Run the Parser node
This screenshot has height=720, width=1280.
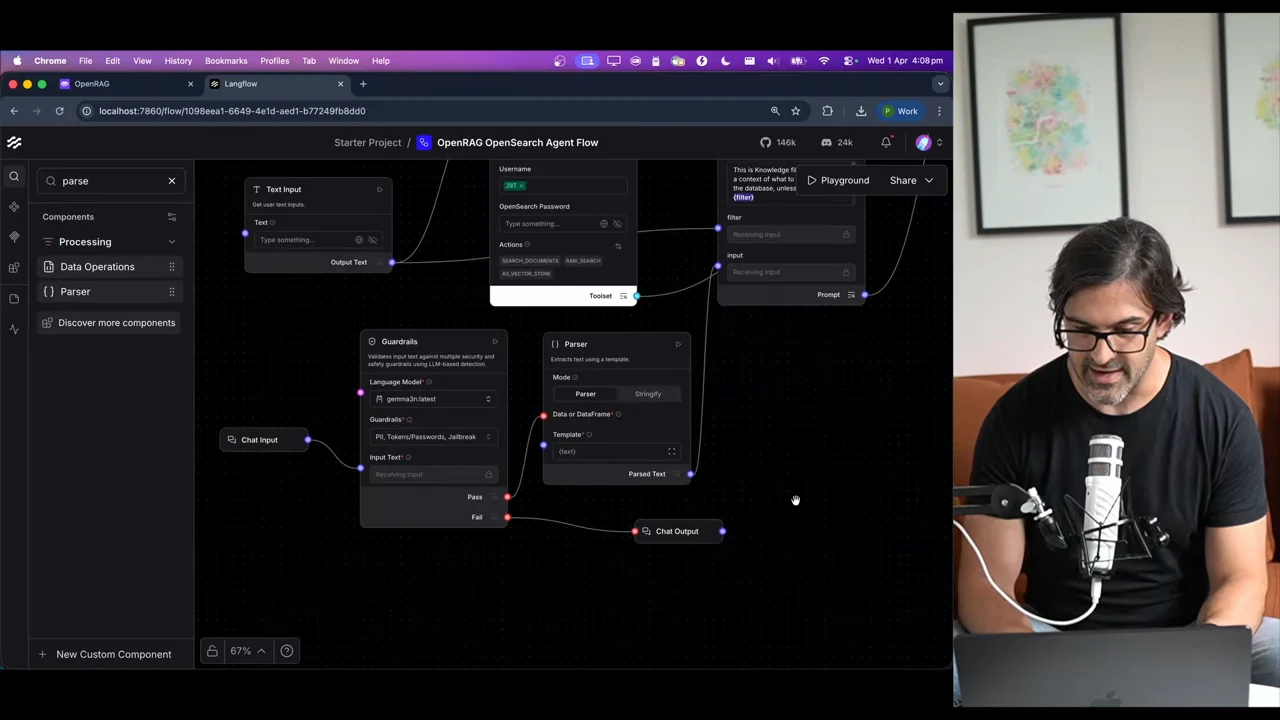point(678,344)
